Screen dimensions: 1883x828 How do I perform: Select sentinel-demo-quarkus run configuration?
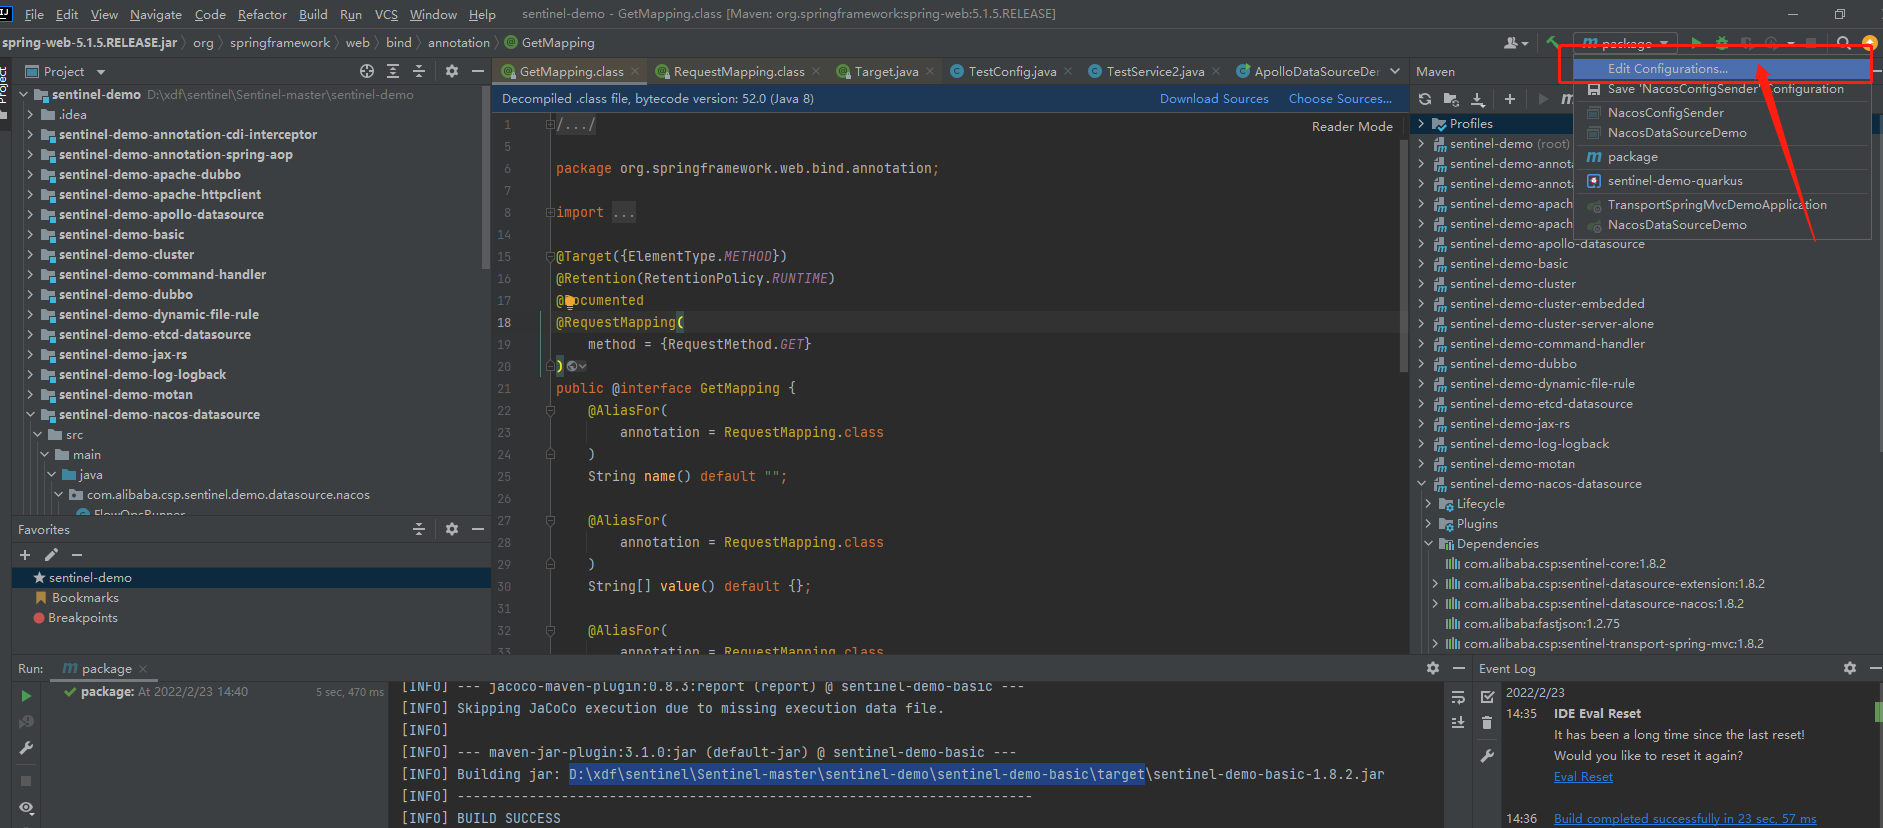(x=1721, y=181)
